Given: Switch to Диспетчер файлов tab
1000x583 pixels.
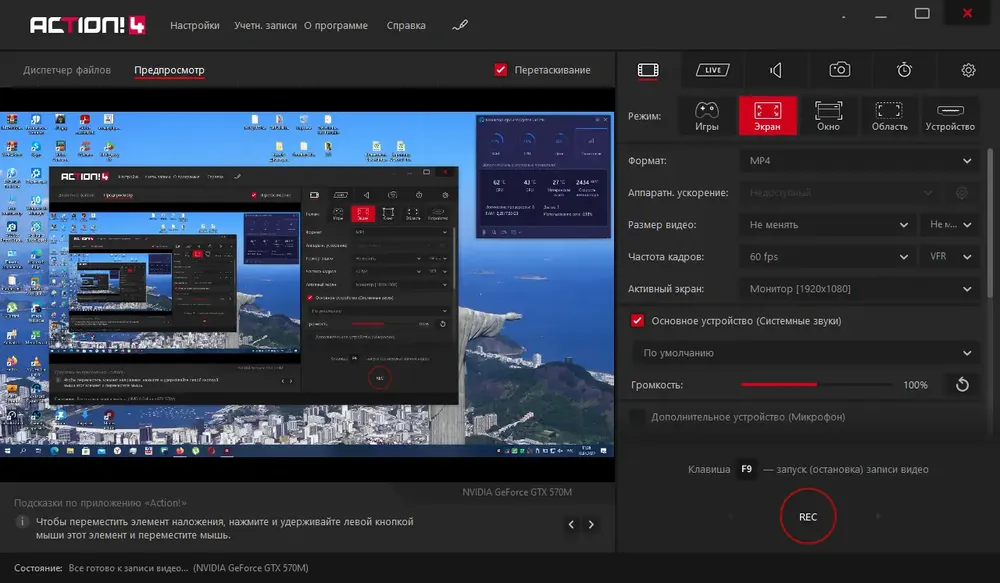Looking at the screenshot, I should point(67,70).
